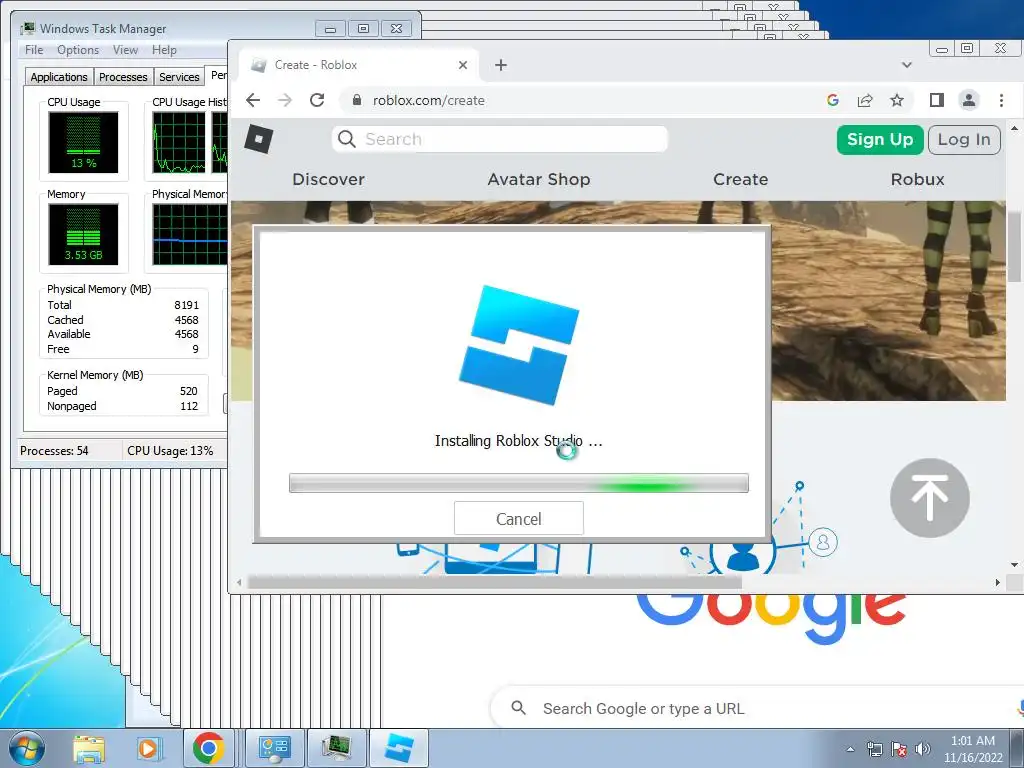Click the Kernel Memory 'Nonpaged' value 112

pos(189,406)
